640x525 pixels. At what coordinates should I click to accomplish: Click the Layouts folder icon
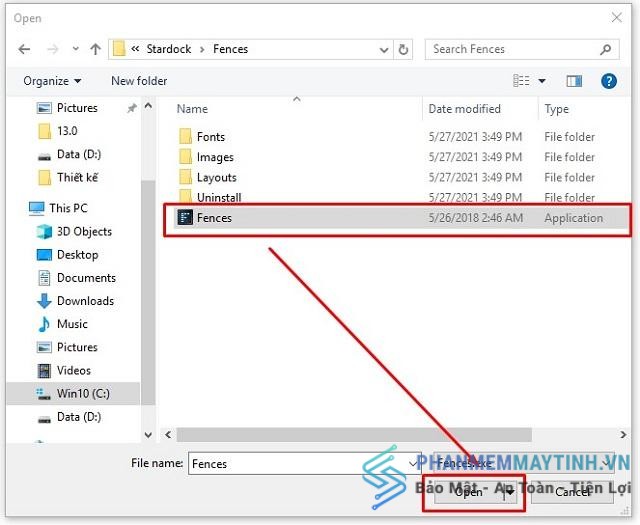point(185,177)
